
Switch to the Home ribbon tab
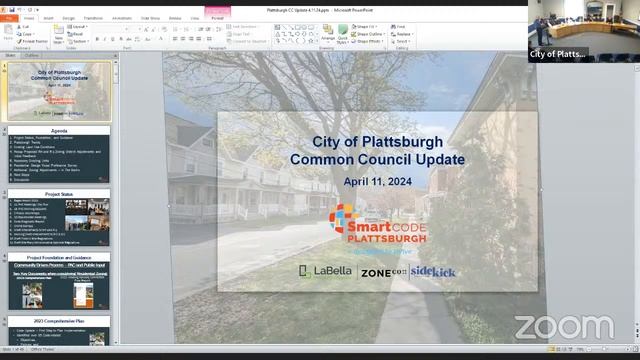click(29, 18)
